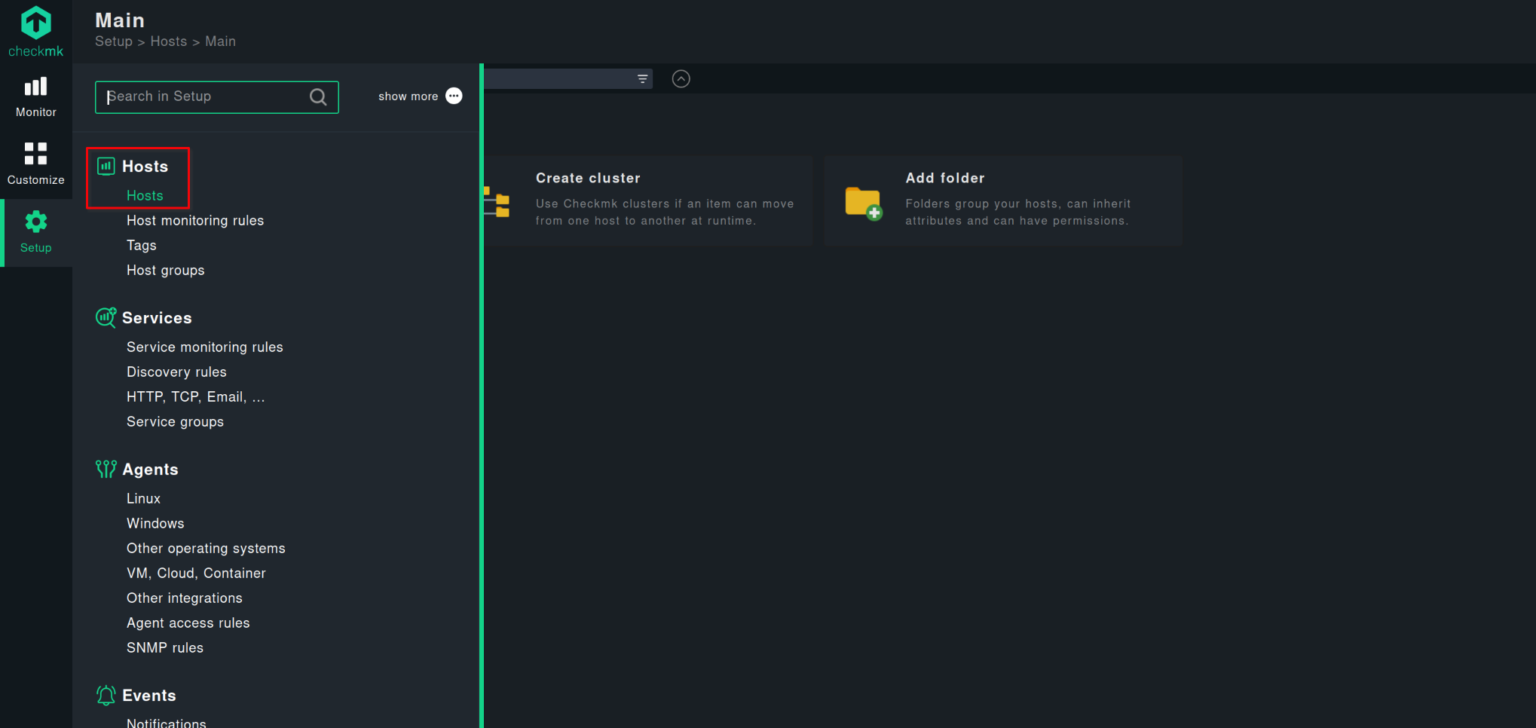Click the Add folder icon
Screen dimensions: 1536x728
(x=863, y=202)
